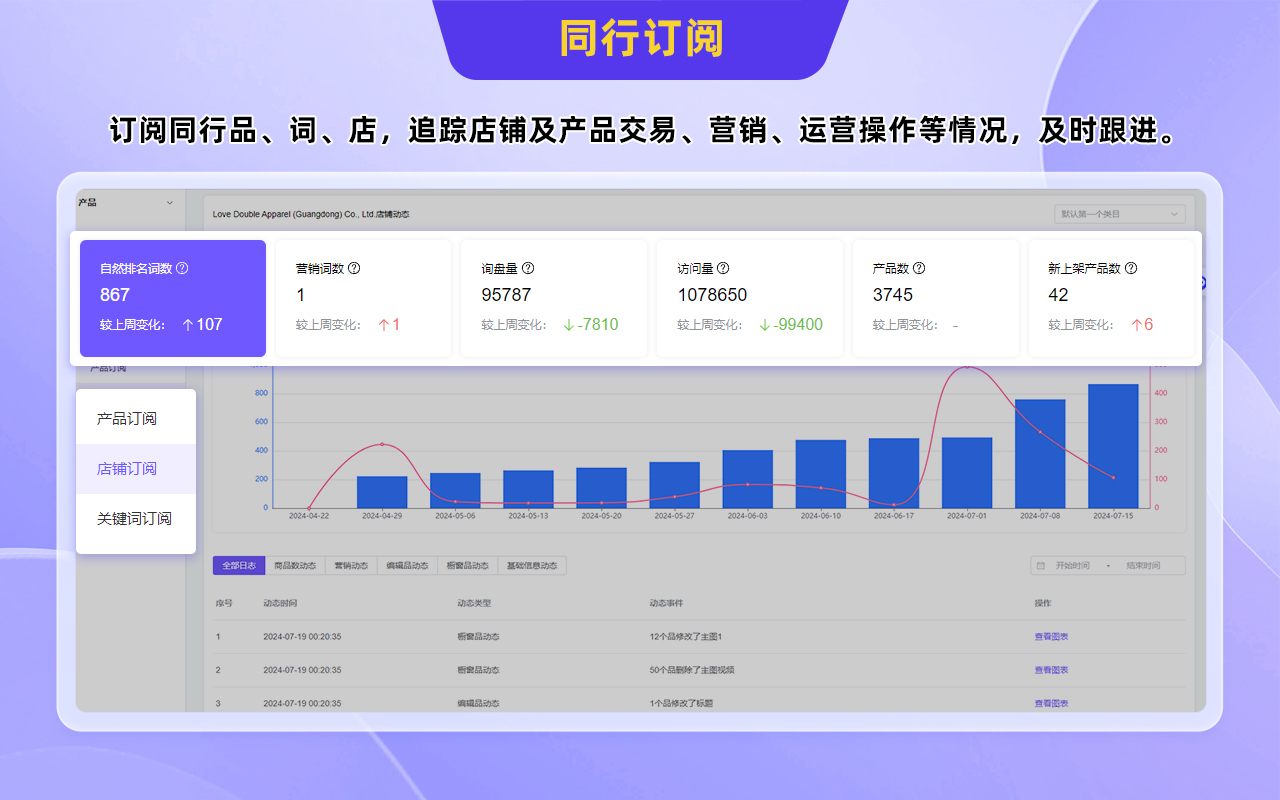The image size is (1280, 800).
Task: Select the 商品数动态 filter tab
Action: 294,565
